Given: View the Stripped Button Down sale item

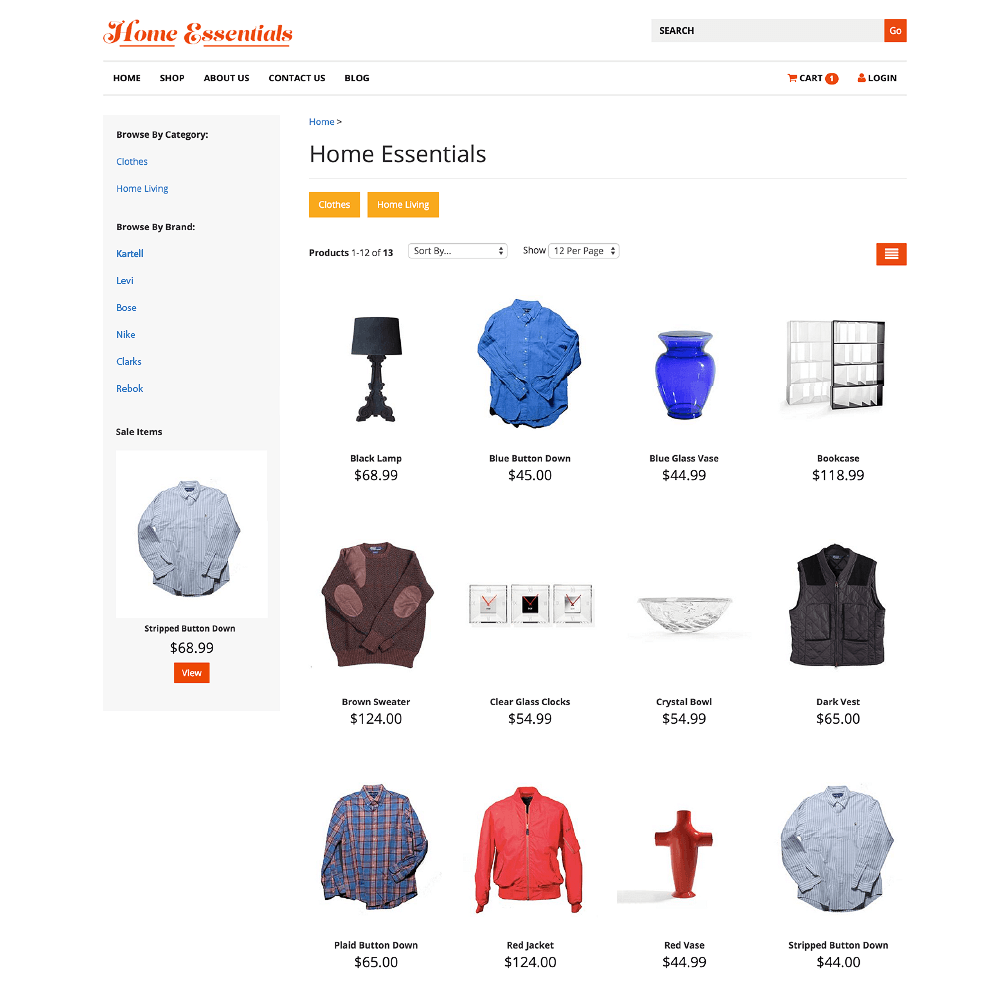Looking at the screenshot, I should (191, 673).
